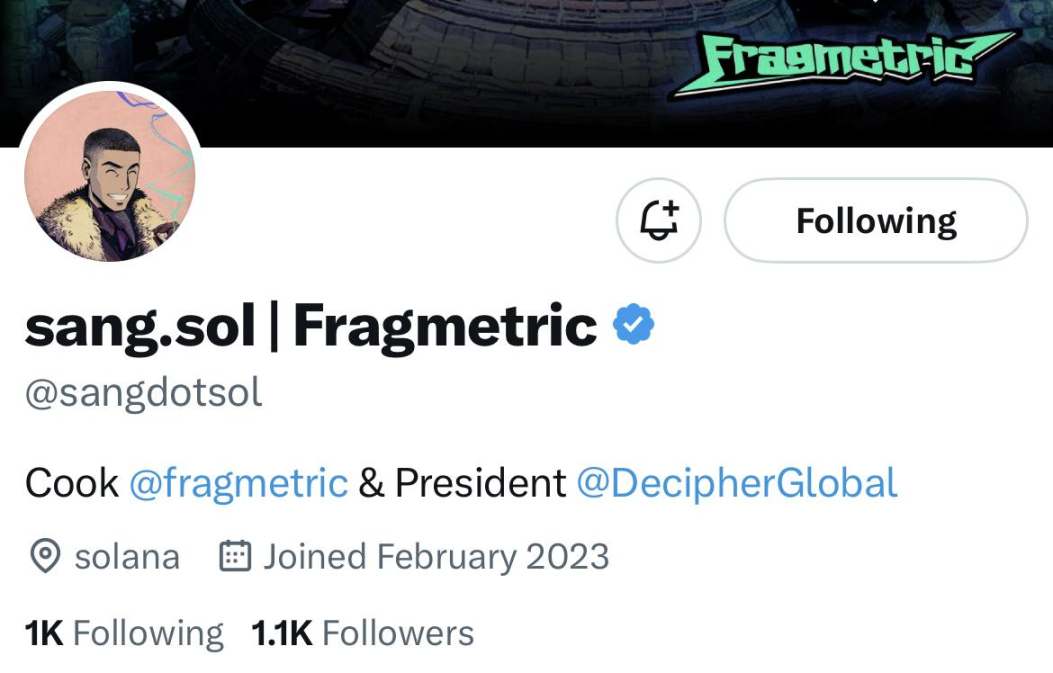Viewport: 1053px width, 673px height.
Task: View the 1.1K Followers list
Action: [362, 633]
